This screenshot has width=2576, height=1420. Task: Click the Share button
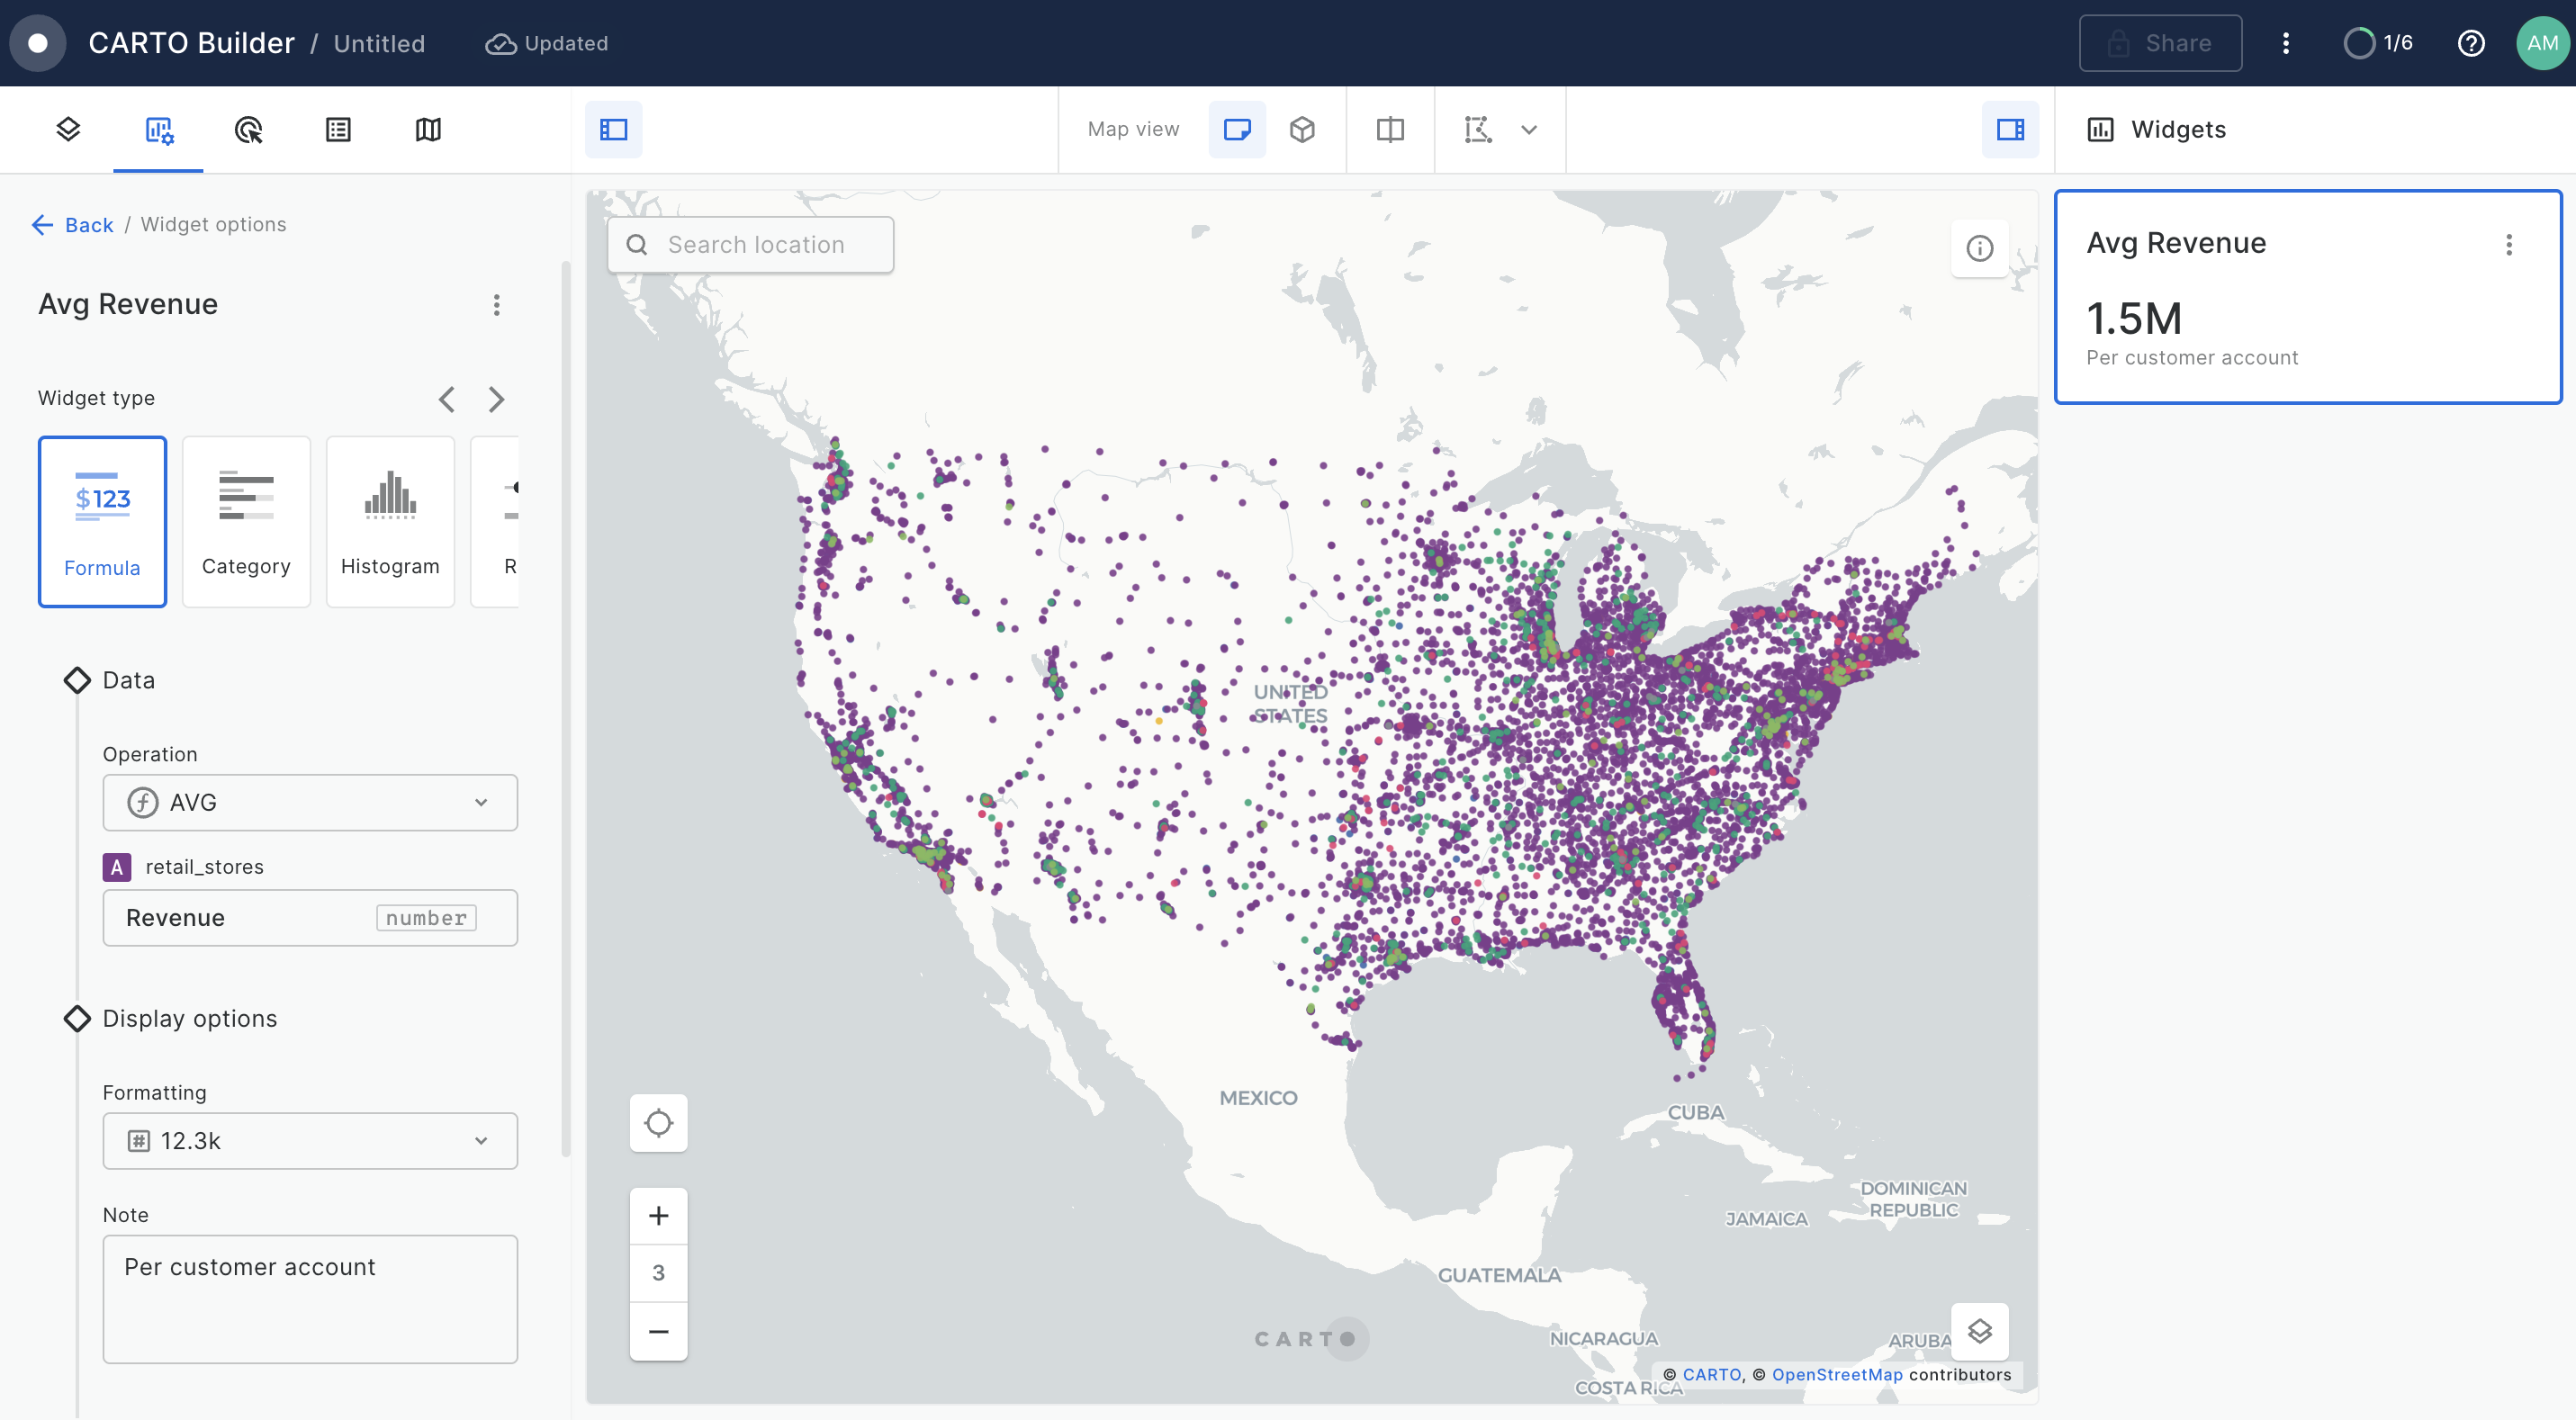2160,43
